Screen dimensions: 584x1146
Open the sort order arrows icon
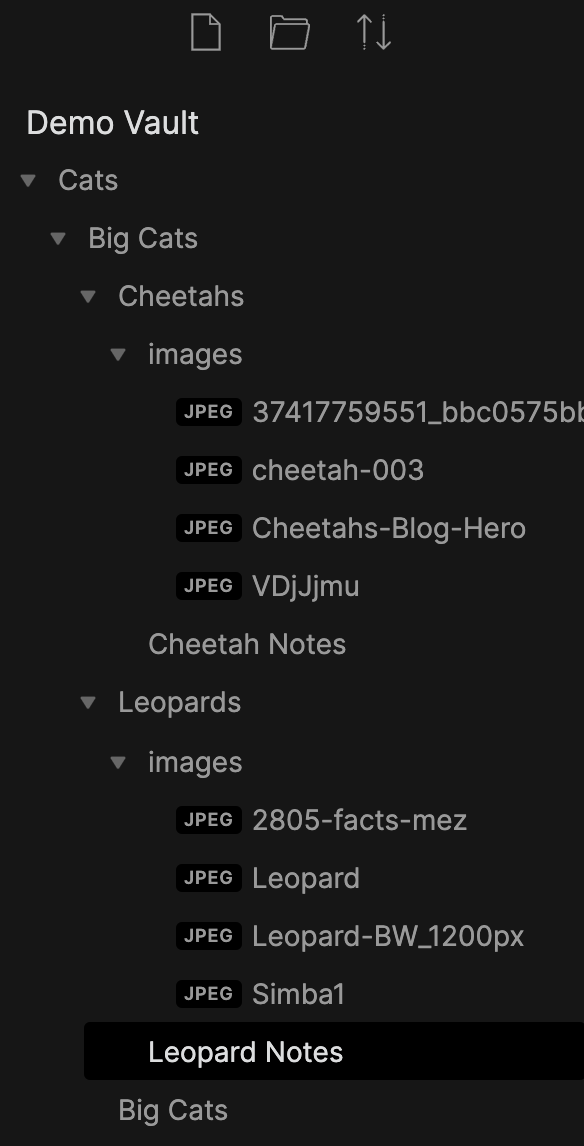point(373,33)
